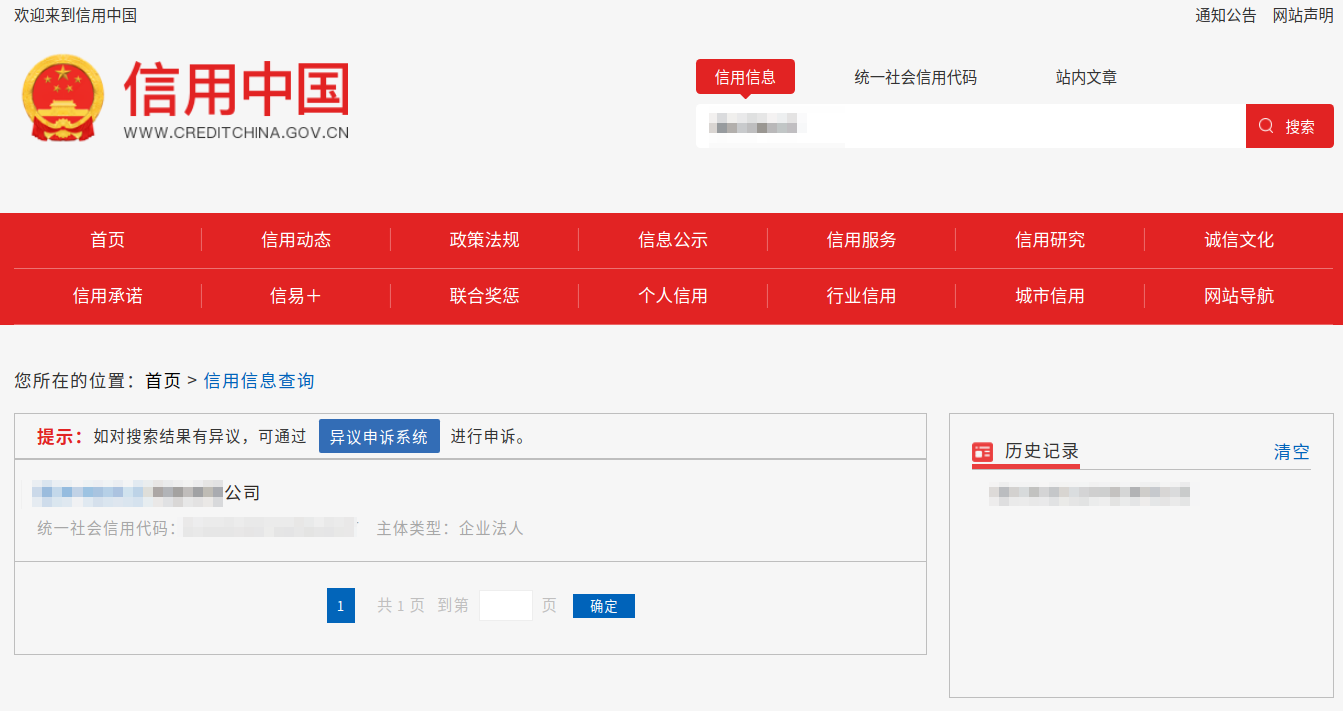Screen dimensions: 1343x711
Task: Click the red history record icon
Action: [x=982, y=452]
